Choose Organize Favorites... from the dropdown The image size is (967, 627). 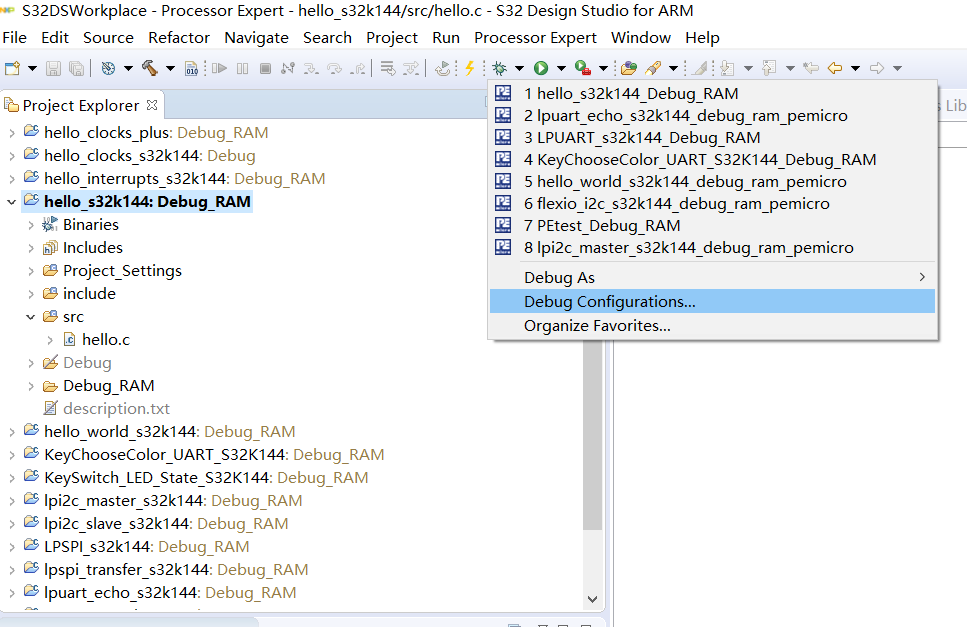pyautogui.click(x=597, y=325)
